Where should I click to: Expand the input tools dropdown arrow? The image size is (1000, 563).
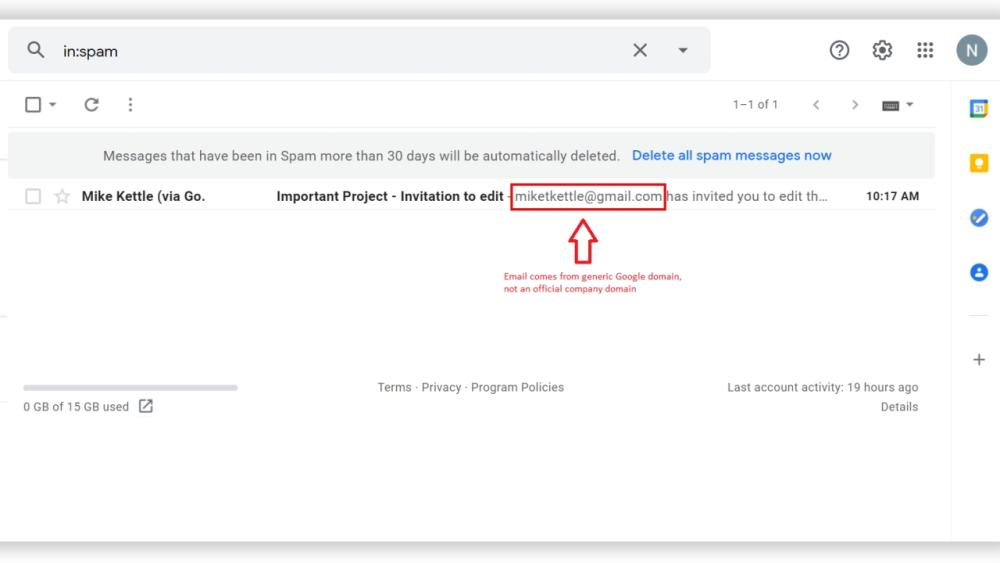tap(909, 105)
